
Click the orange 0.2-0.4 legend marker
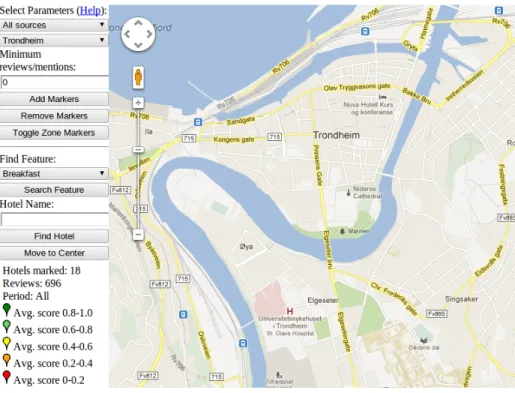(6, 360)
